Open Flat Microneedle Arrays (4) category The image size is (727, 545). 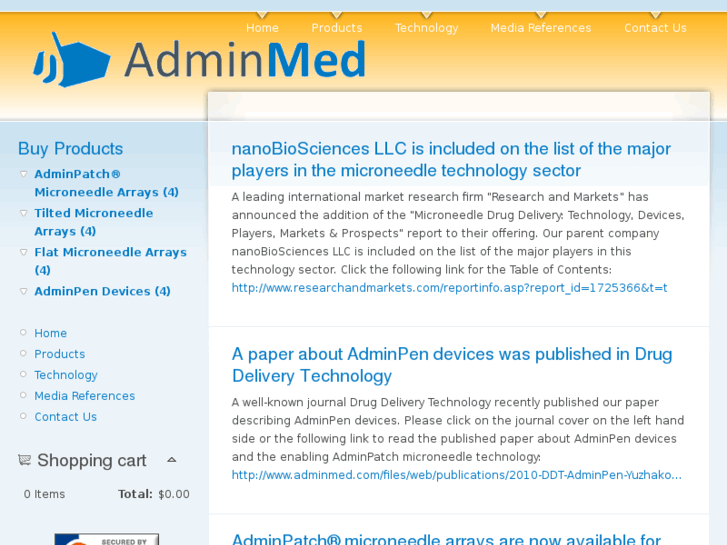[110, 261]
